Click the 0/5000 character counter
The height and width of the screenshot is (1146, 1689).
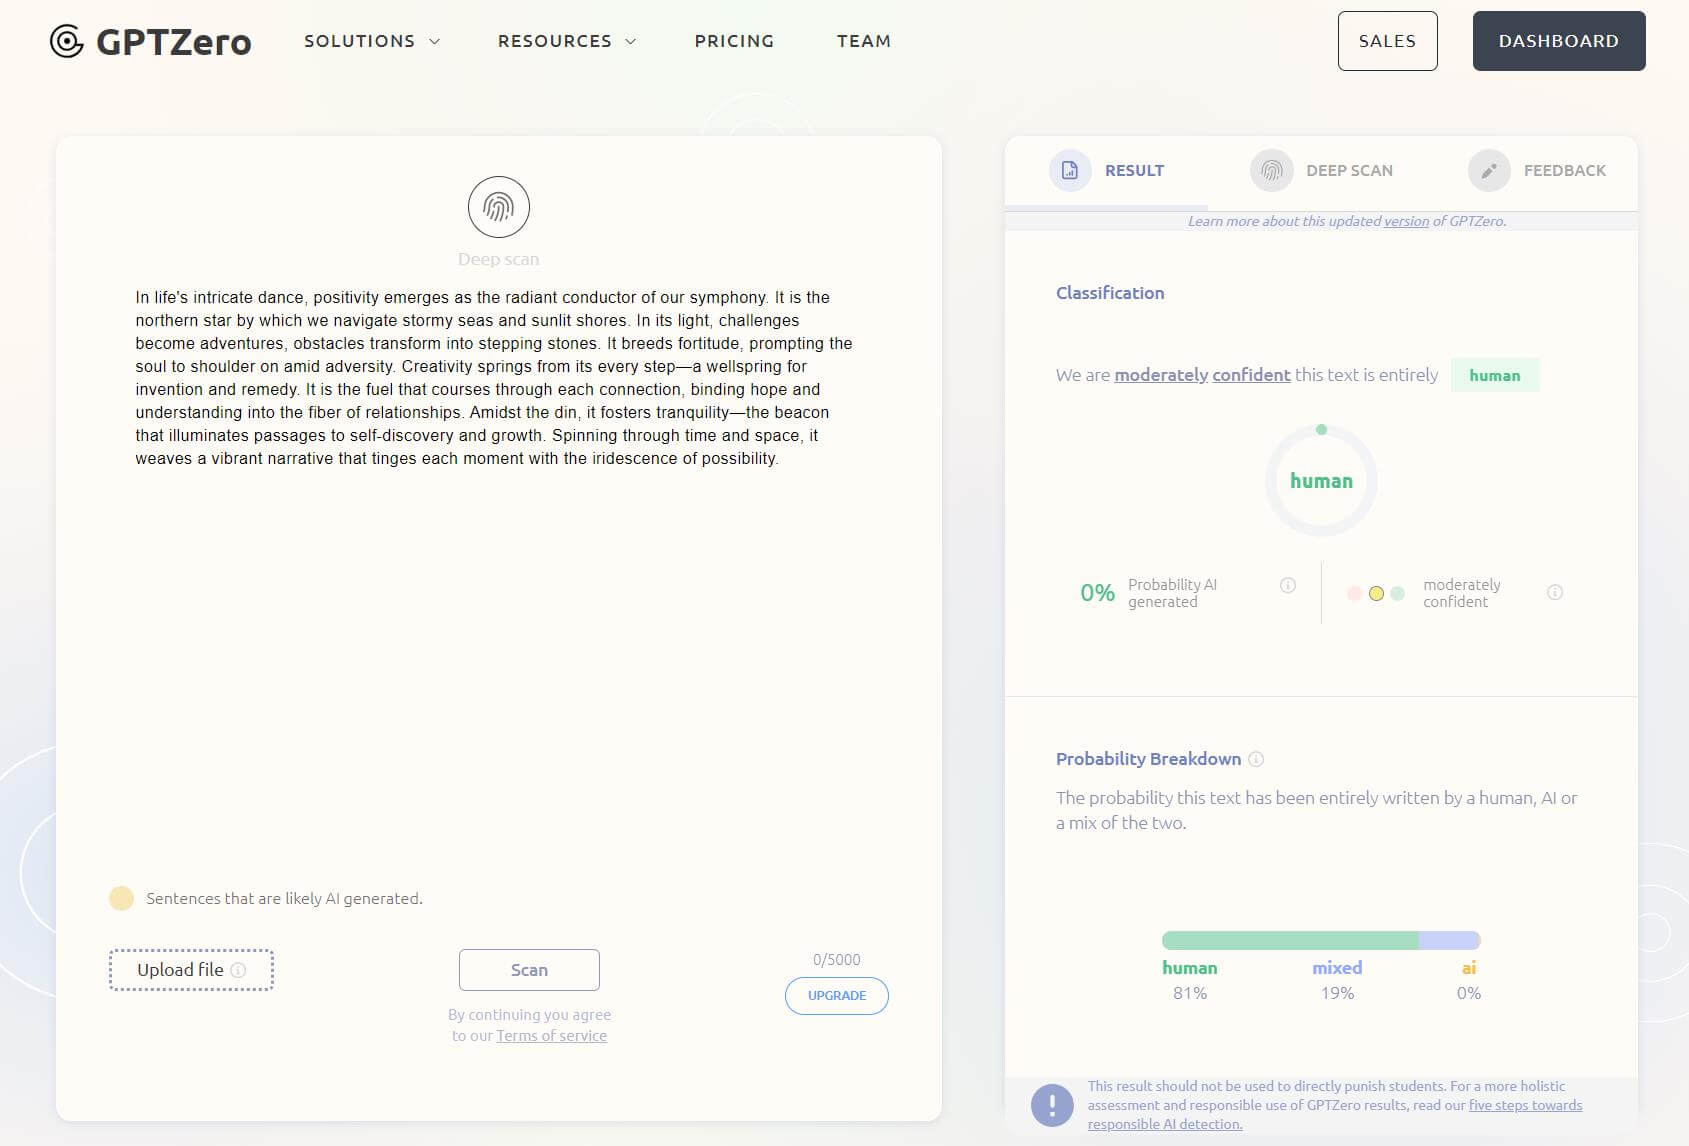[x=837, y=960]
